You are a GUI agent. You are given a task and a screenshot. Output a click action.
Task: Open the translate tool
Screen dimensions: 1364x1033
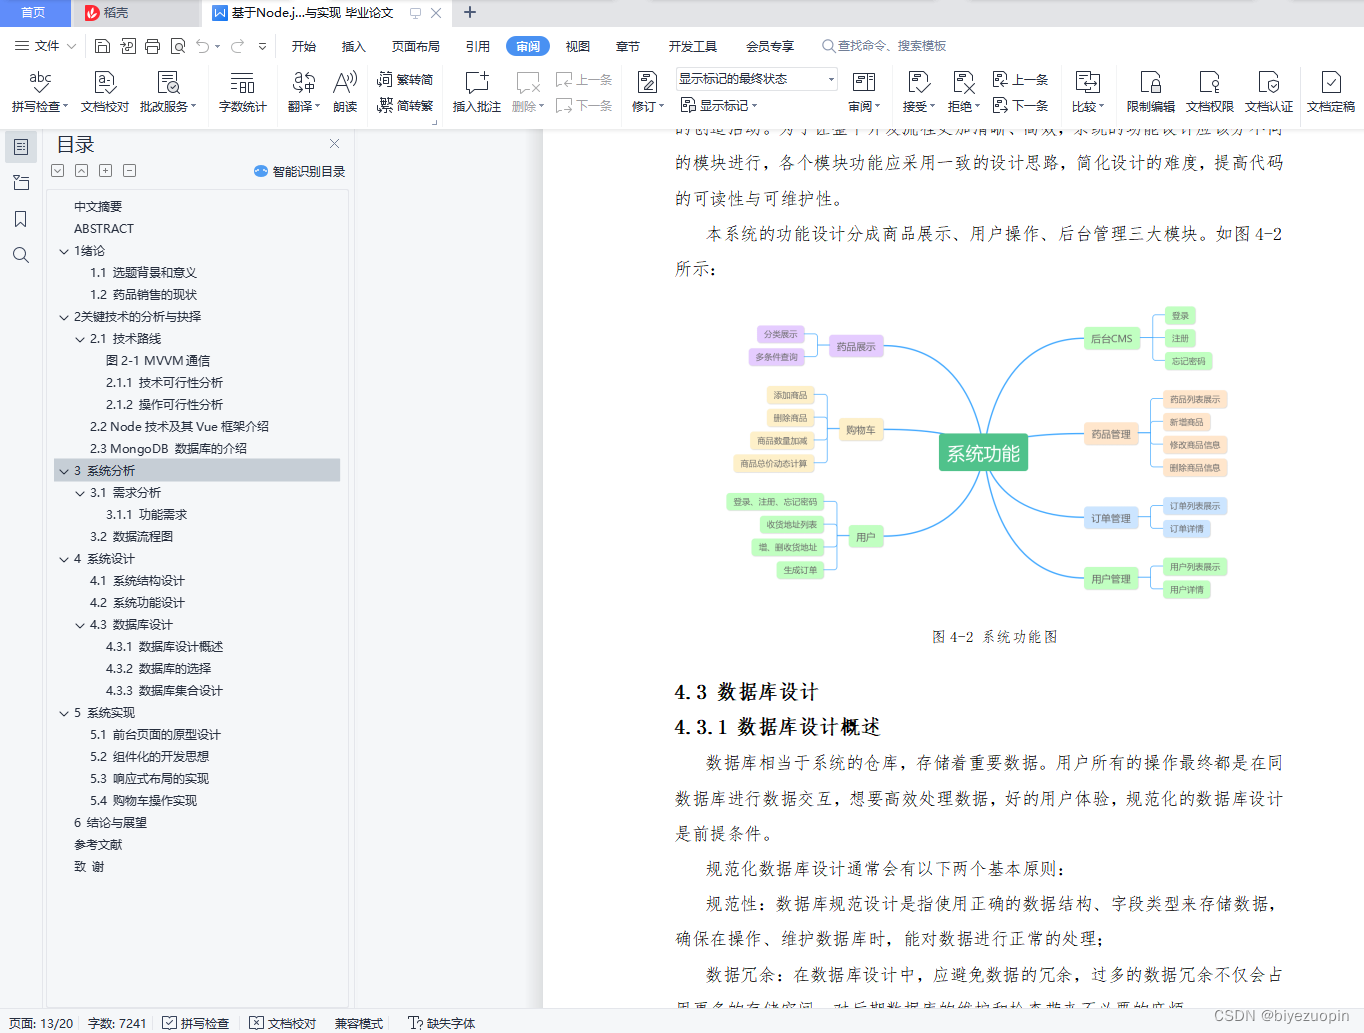[x=303, y=91]
